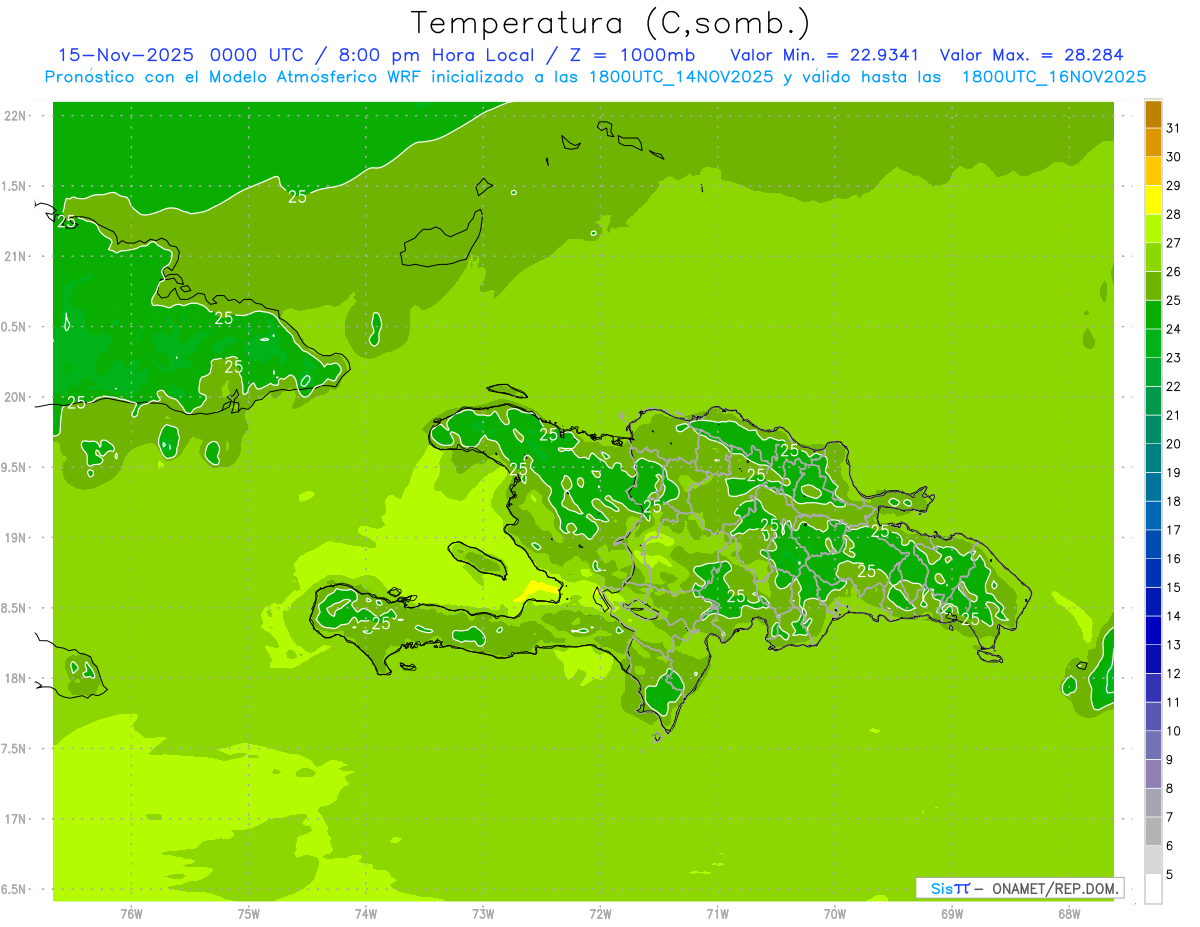
Task: Click the '74W' longitude label
Action: click(x=366, y=914)
